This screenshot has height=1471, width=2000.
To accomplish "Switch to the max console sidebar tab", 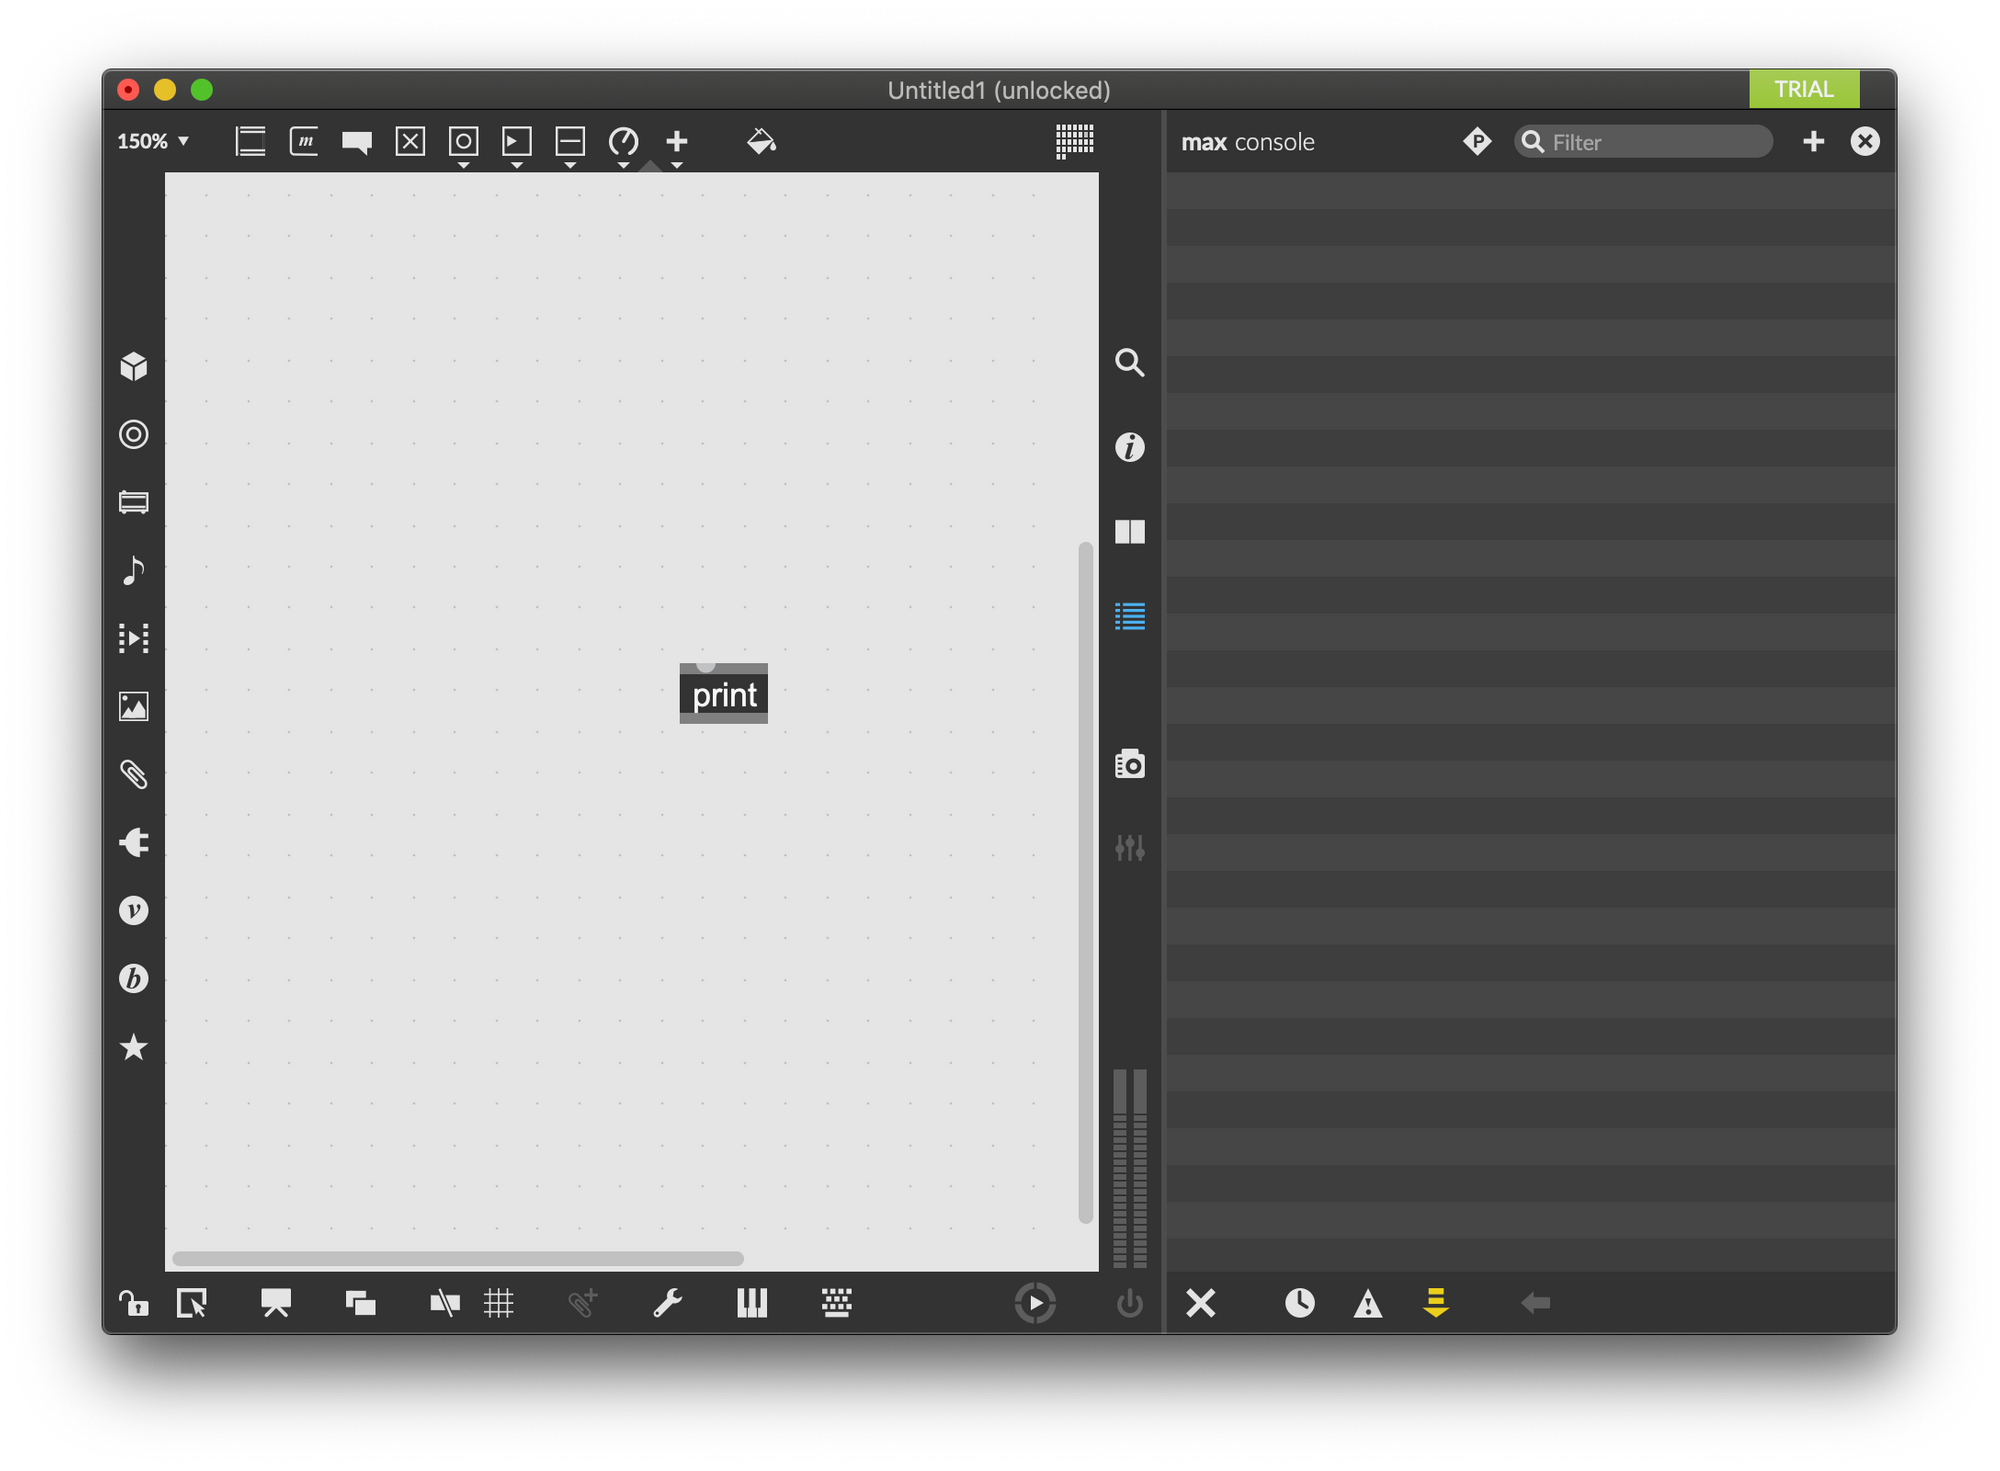I will click(1129, 616).
